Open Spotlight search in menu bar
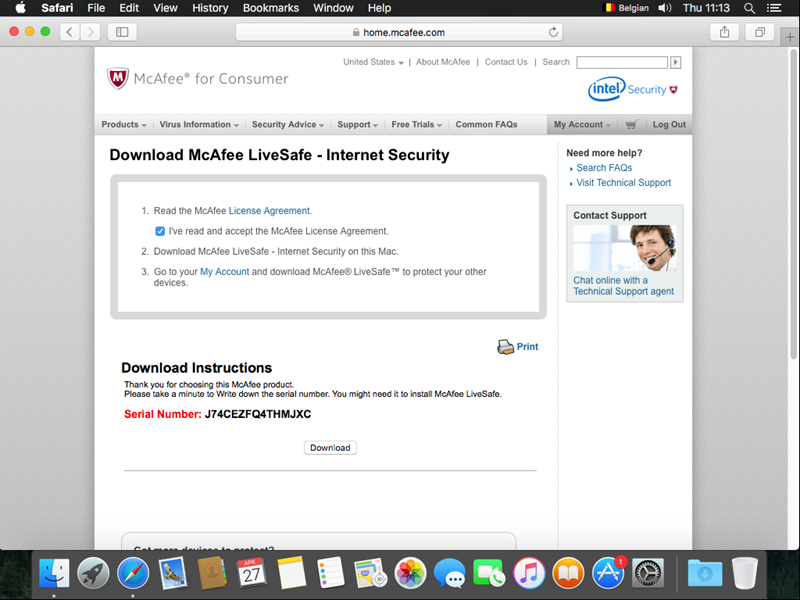This screenshot has height=600, width=800. coord(749,8)
